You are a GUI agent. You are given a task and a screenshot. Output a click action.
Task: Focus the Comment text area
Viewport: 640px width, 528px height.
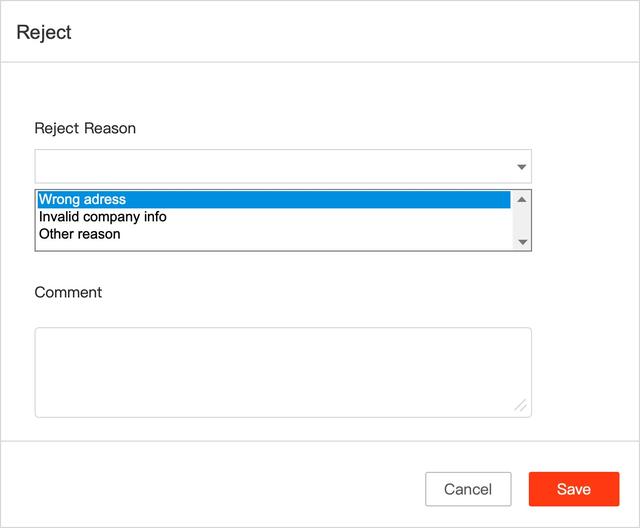283,372
